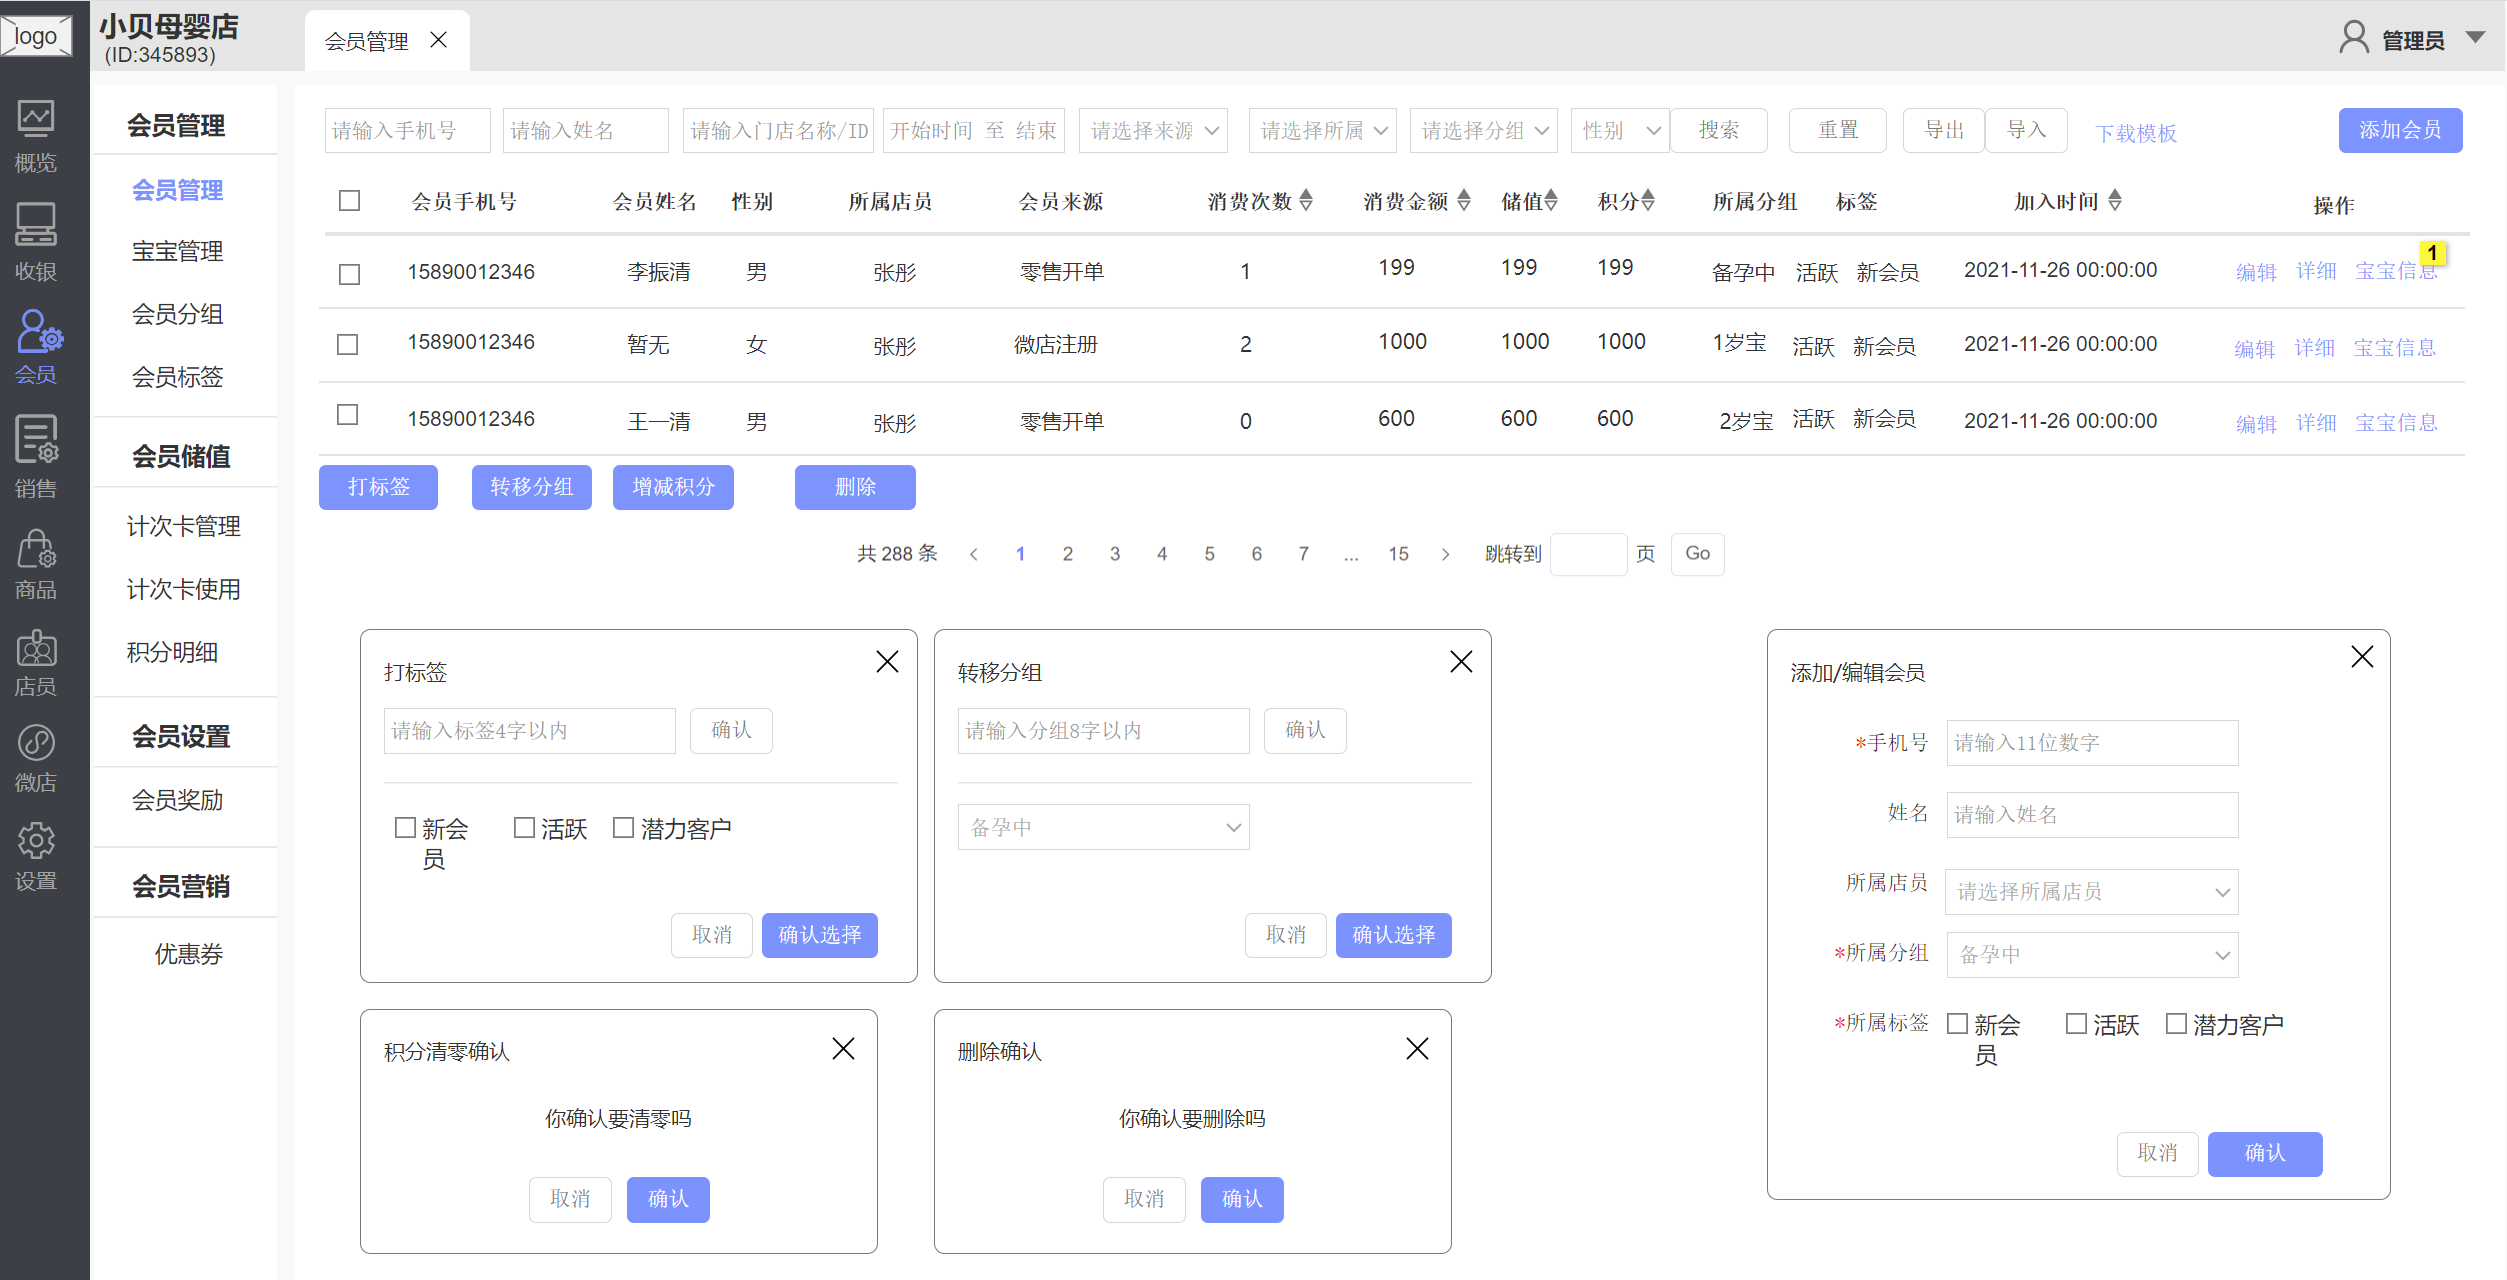Viewport: 2507px width, 1280px height.
Task: Click the 搜索 search button
Action: point(1719,131)
